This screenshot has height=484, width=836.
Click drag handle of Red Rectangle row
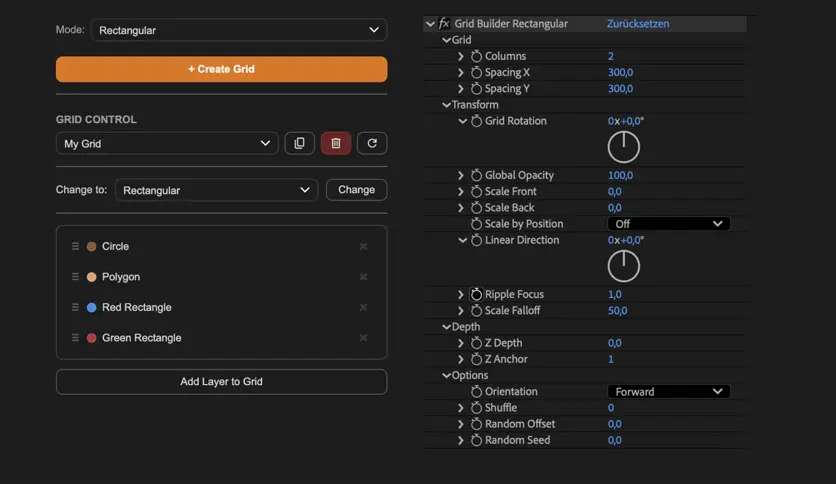click(x=75, y=308)
